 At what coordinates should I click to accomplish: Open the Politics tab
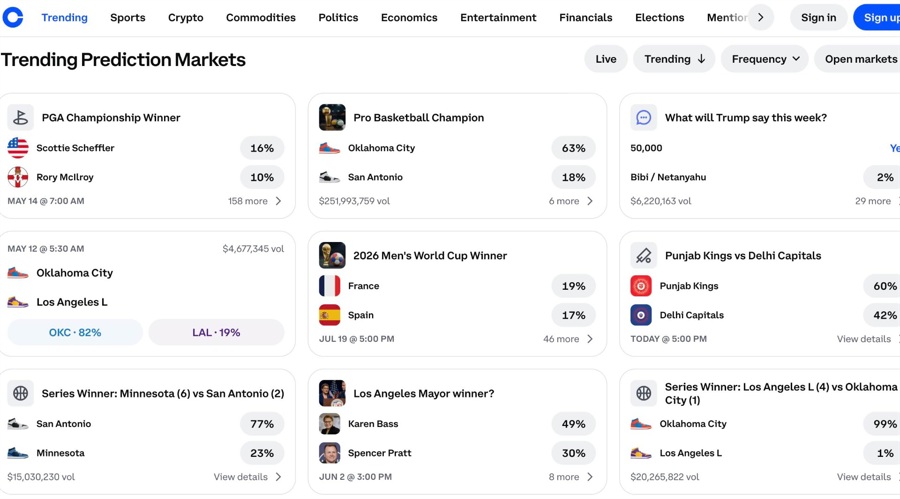pyautogui.click(x=338, y=17)
